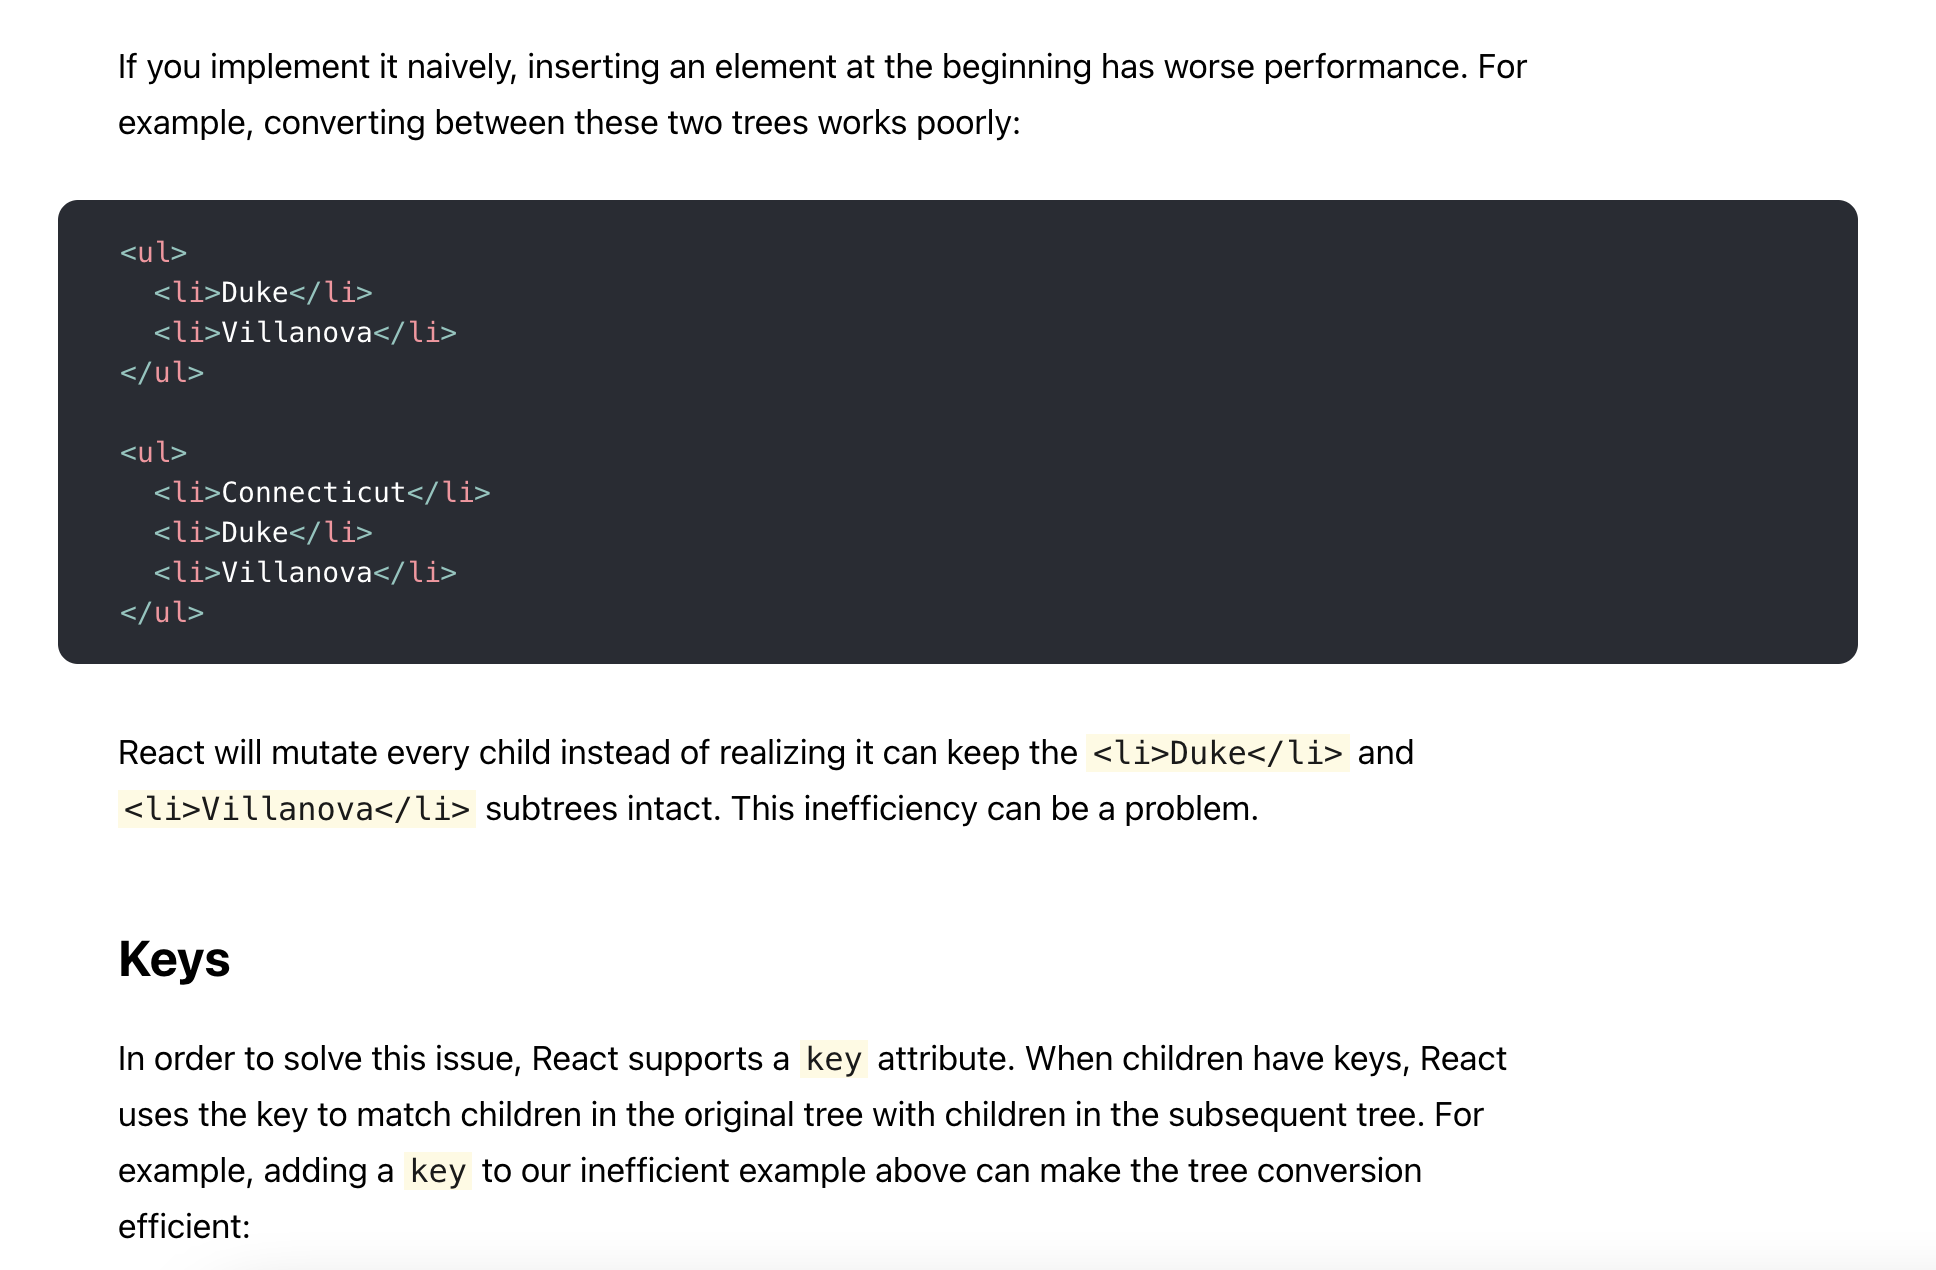Image resolution: width=1936 pixels, height=1270 pixels.
Task: Click the last closing </ul> tag in code
Action: click(161, 613)
